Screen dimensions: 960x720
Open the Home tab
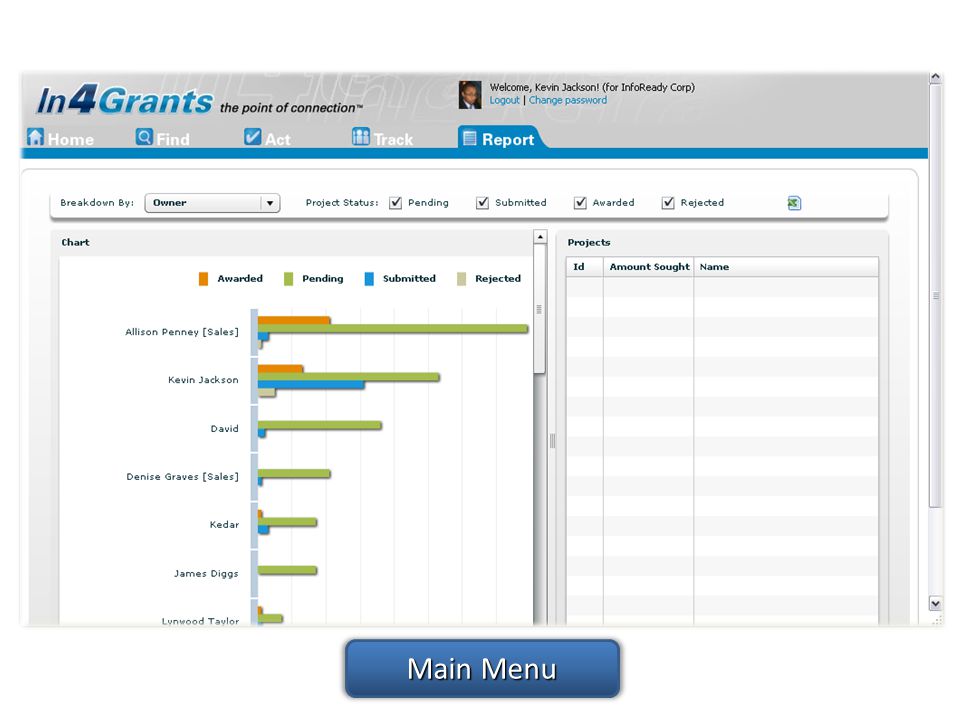61,138
